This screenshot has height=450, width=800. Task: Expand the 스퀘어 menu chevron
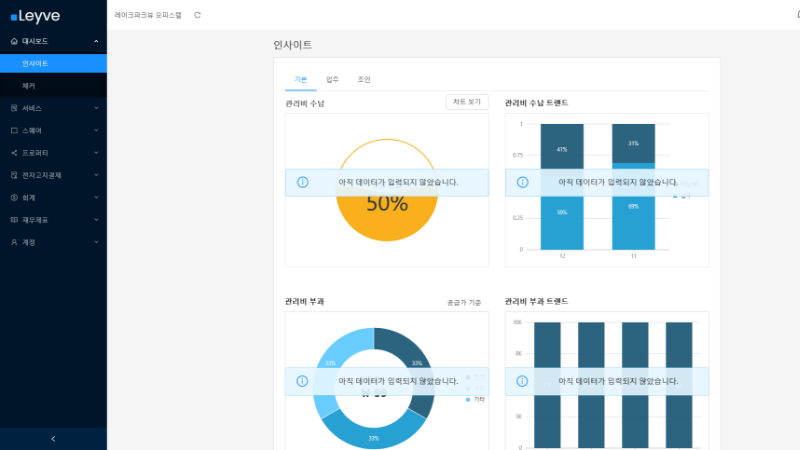click(x=96, y=131)
